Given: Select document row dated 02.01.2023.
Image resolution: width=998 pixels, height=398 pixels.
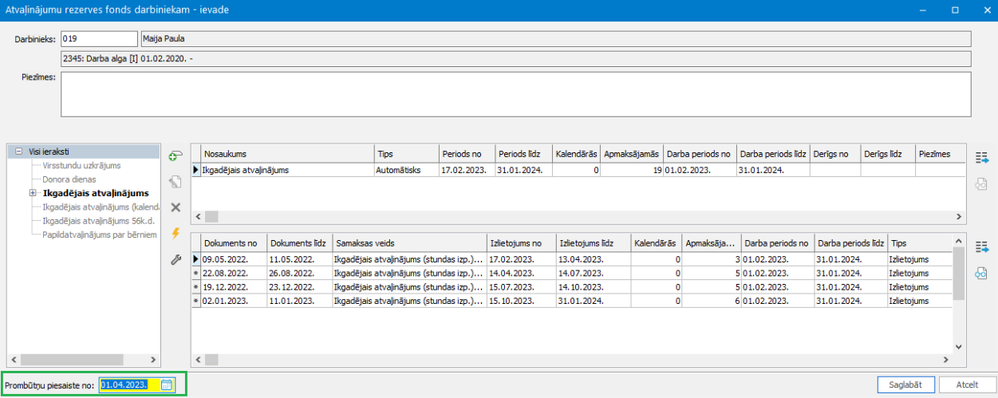Looking at the screenshot, I should coord(572,300).
